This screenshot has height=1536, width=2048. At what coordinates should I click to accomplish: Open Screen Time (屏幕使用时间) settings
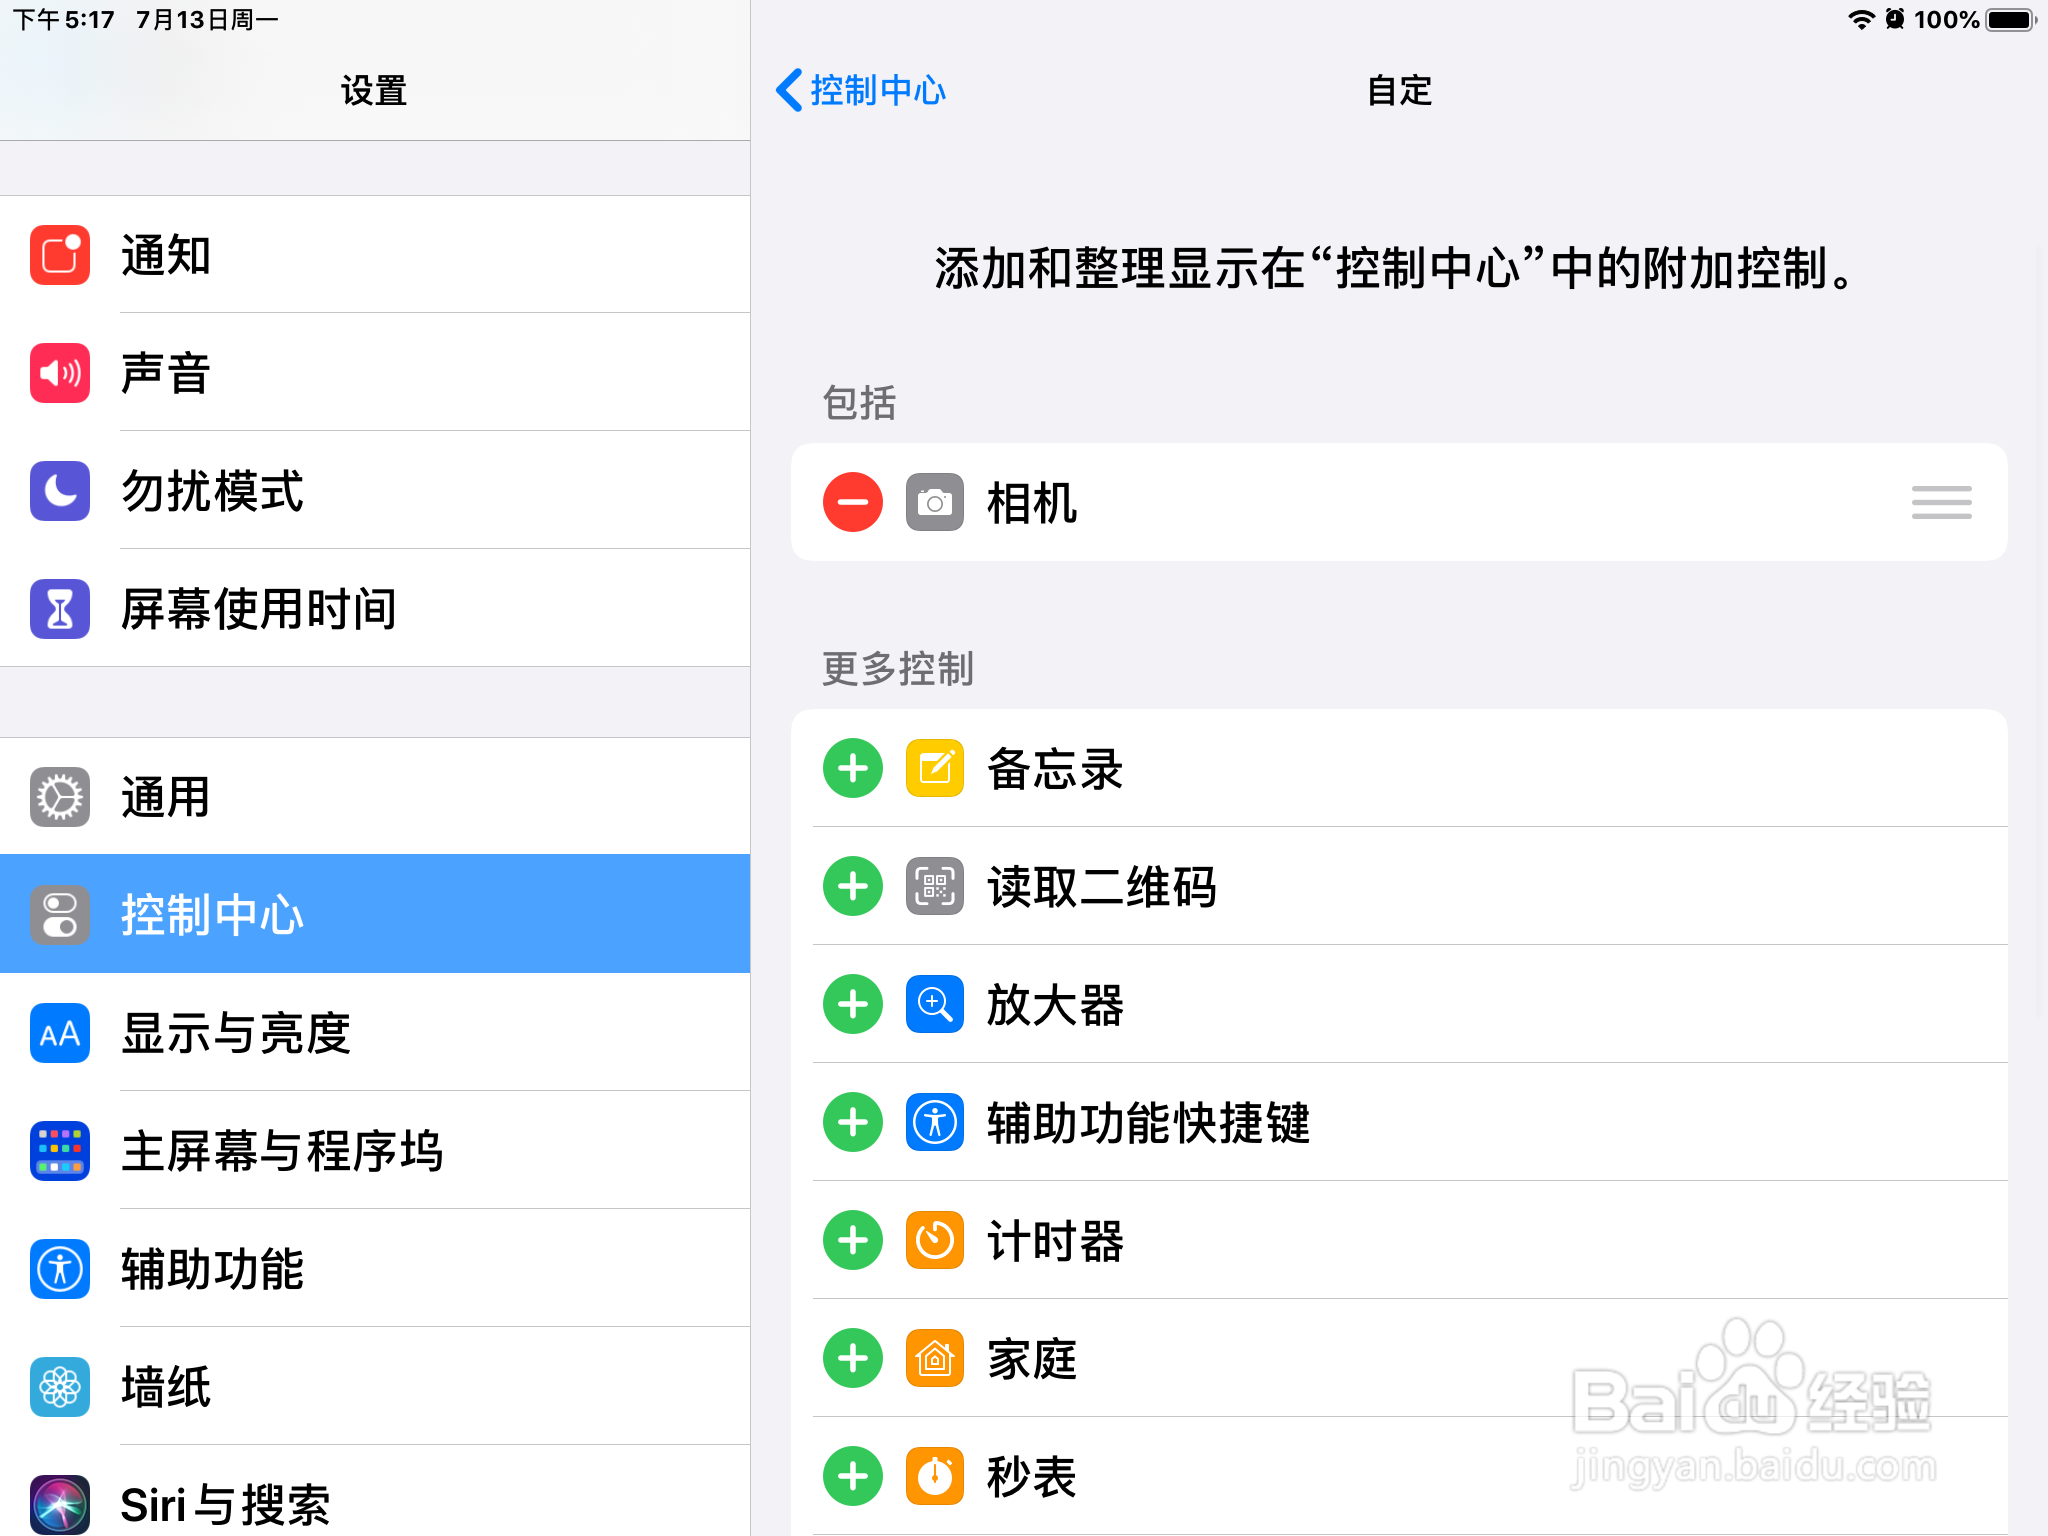click(59, 609)
